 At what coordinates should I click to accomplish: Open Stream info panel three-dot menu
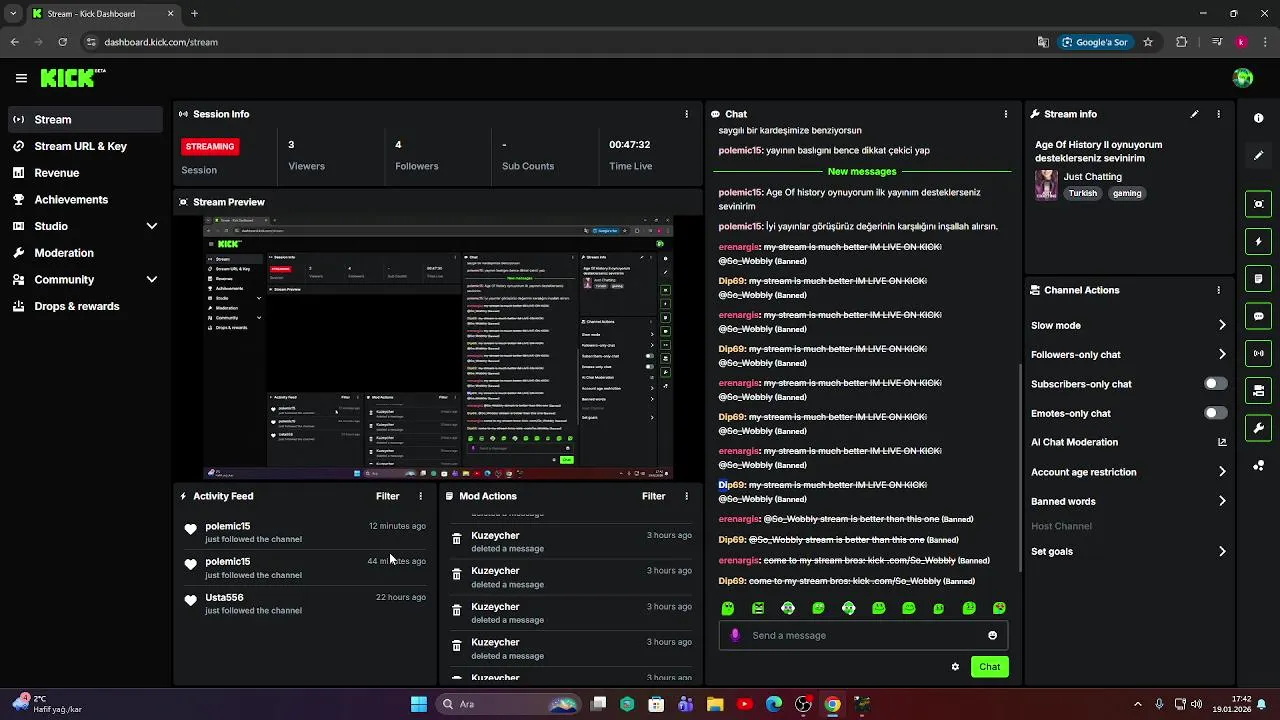(1218, 114)
